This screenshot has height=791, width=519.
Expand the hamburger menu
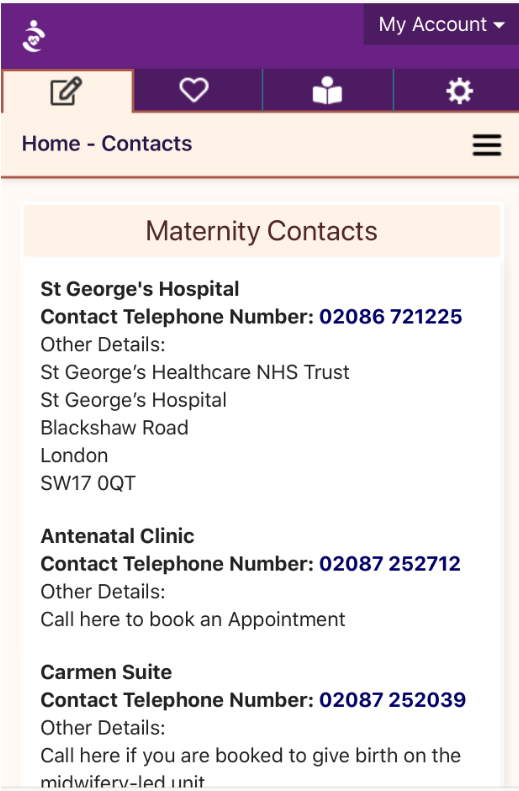pyautogui.click(x=487, y=145)
